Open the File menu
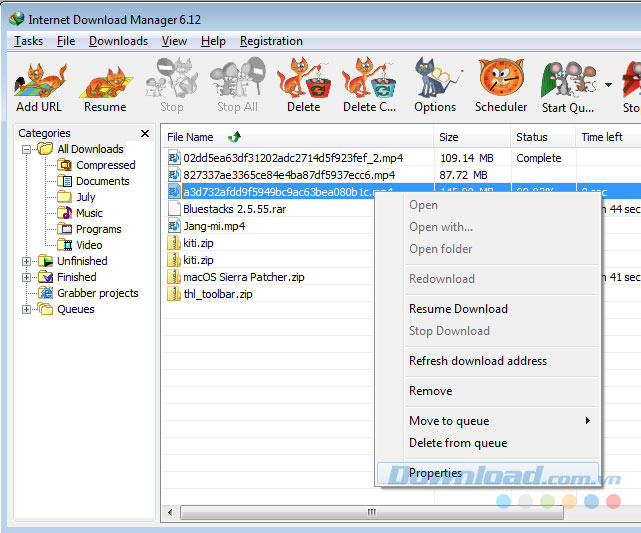641x533 pixels. click(66, 41)
